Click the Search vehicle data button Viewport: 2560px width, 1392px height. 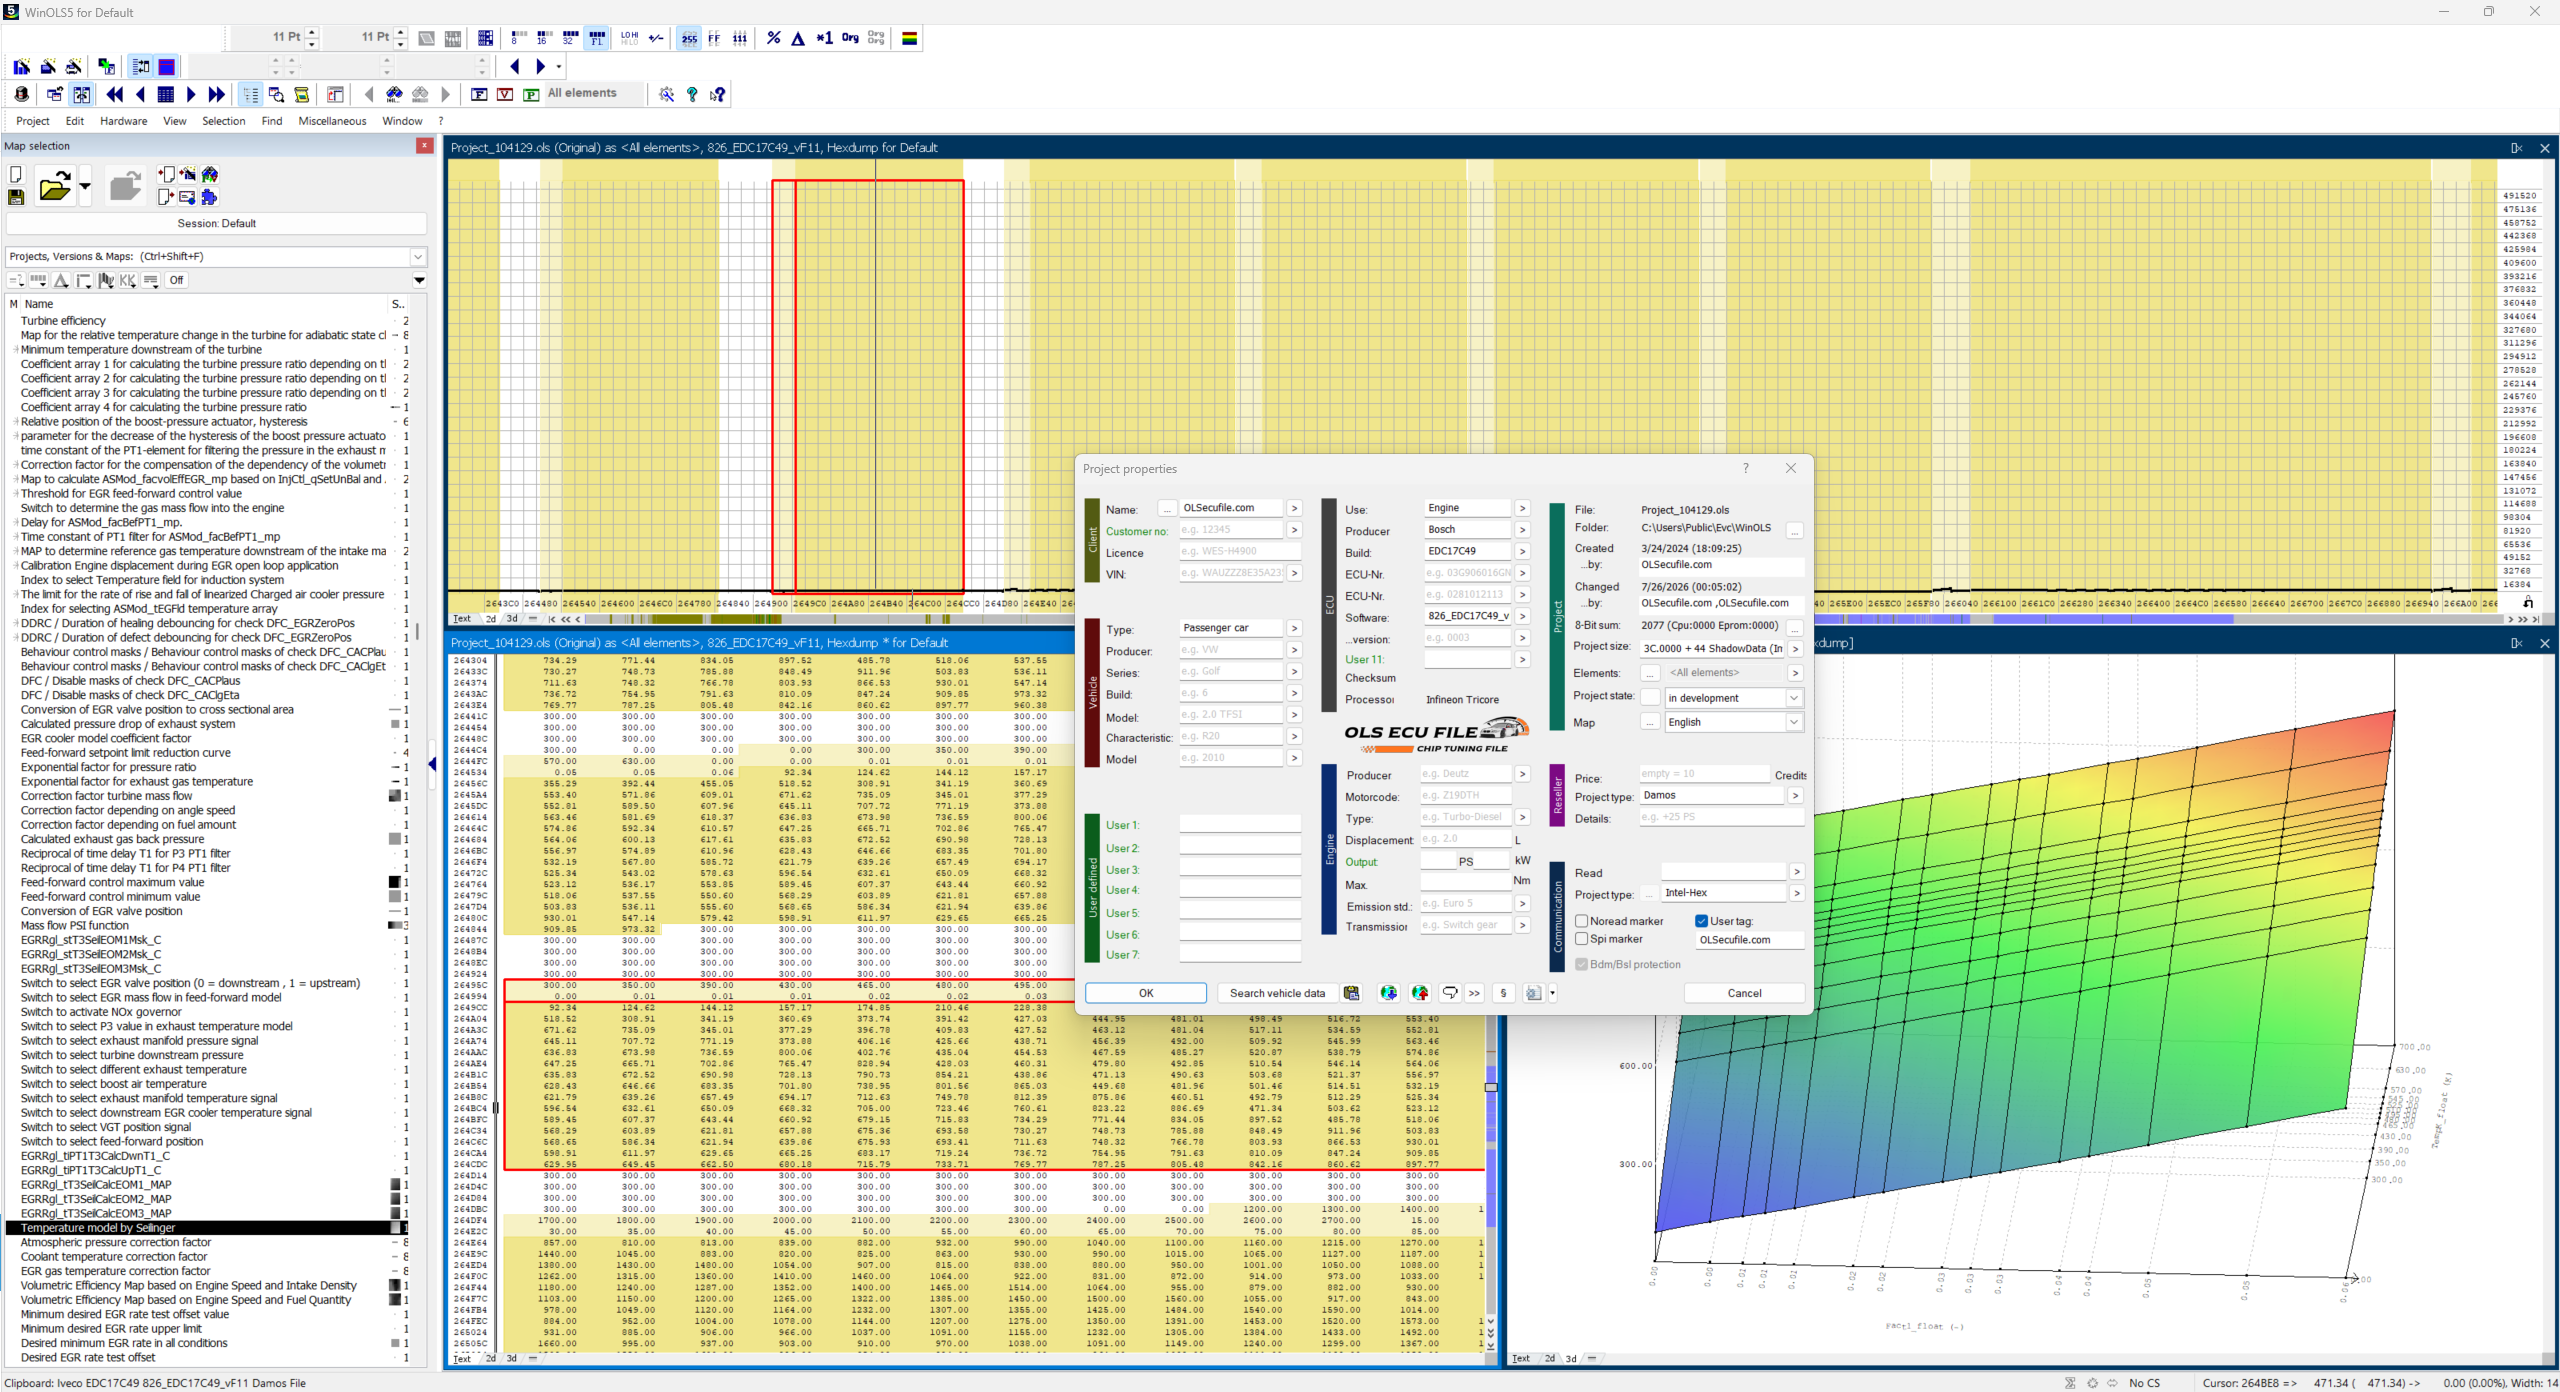(1277, 993)
